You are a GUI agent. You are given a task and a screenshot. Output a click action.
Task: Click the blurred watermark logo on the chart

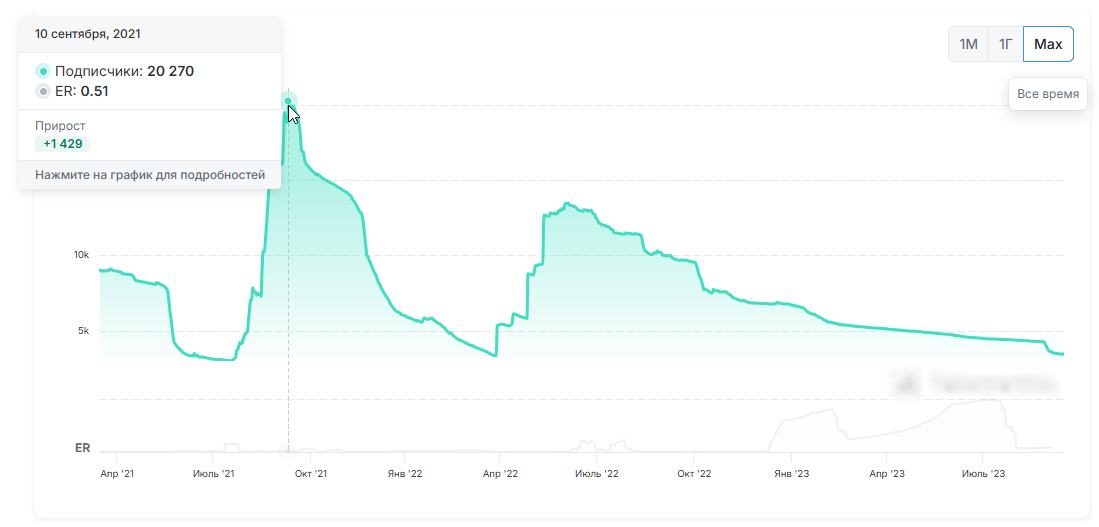pos(974,381)
